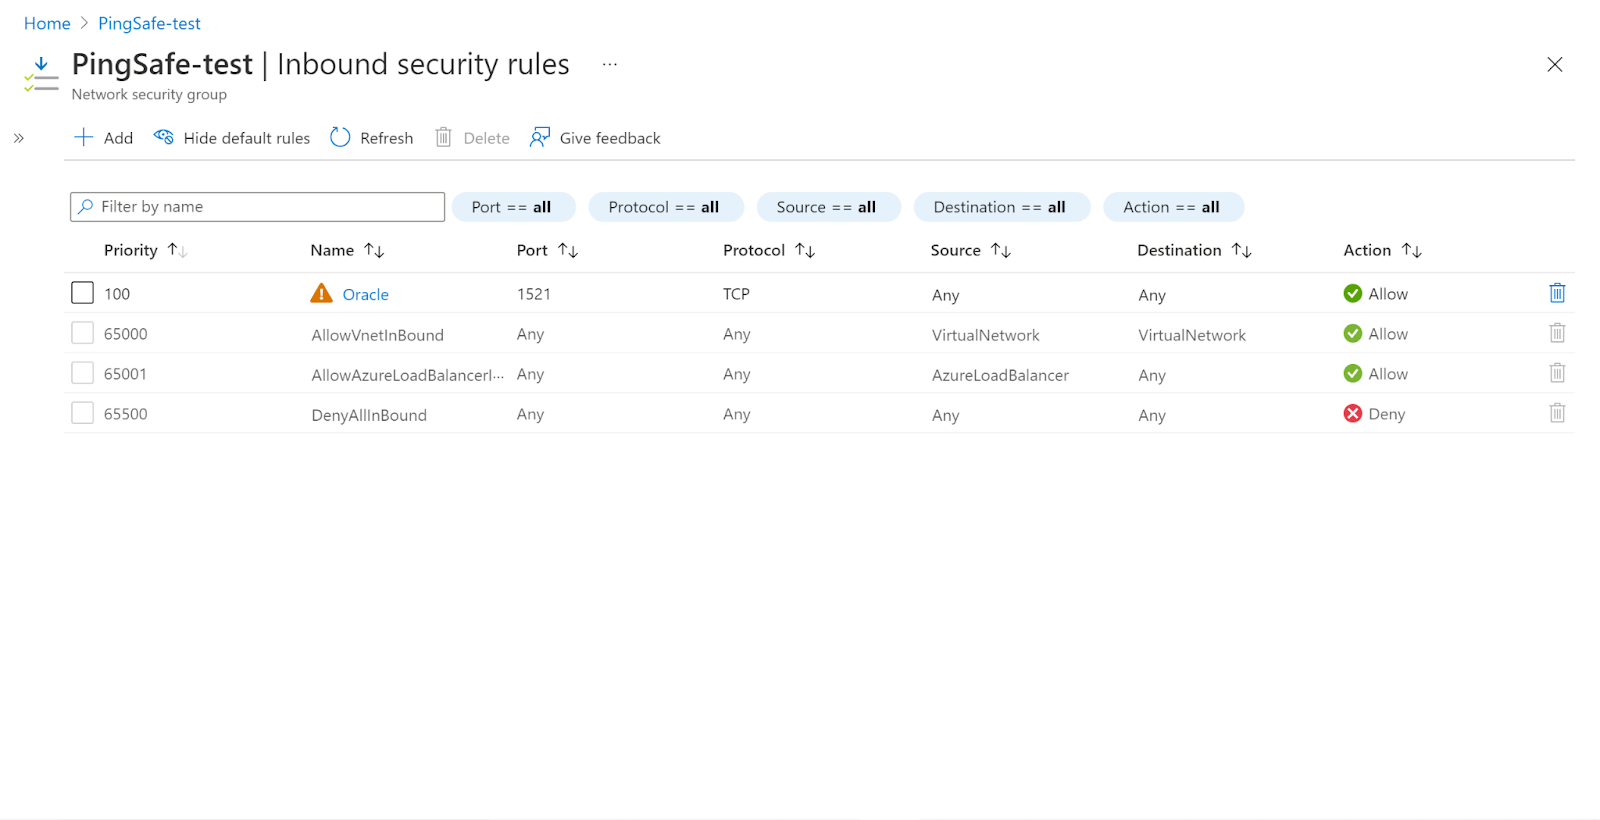
Task: Open the Action == all filter
Action: [x=1171, y=207]
